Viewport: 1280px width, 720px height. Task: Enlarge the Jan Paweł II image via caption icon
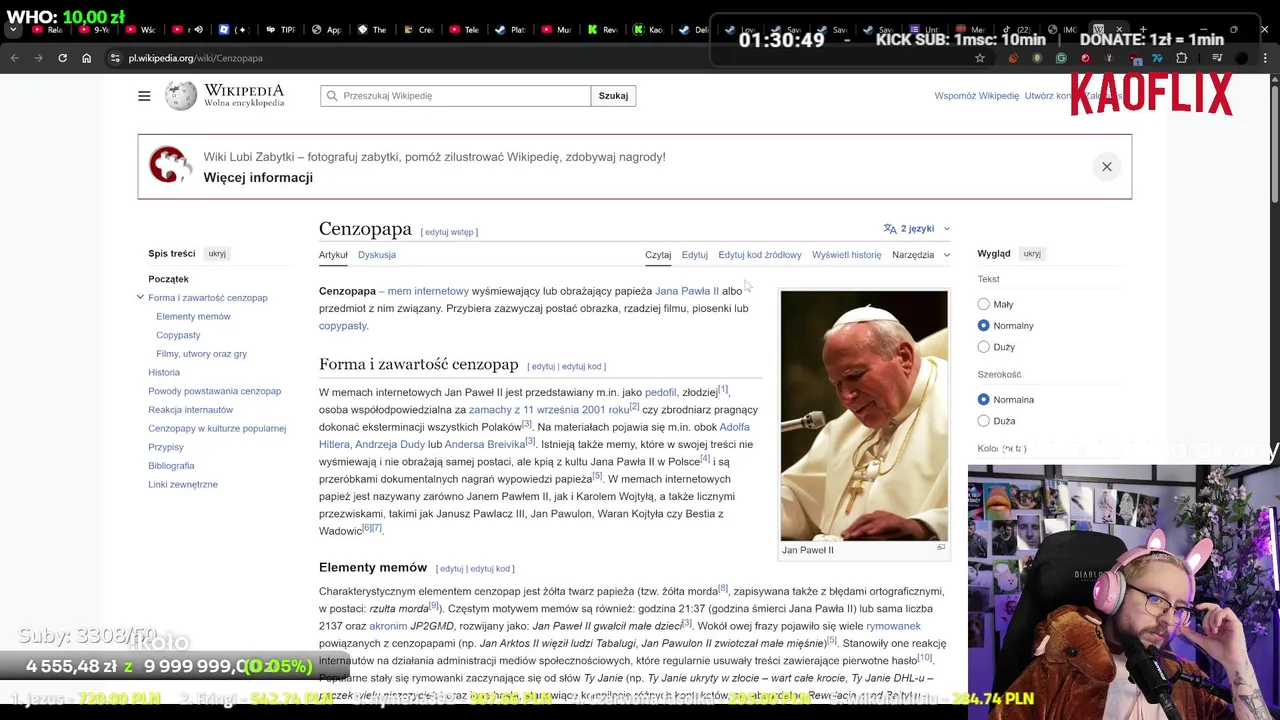tap(941, 548)
